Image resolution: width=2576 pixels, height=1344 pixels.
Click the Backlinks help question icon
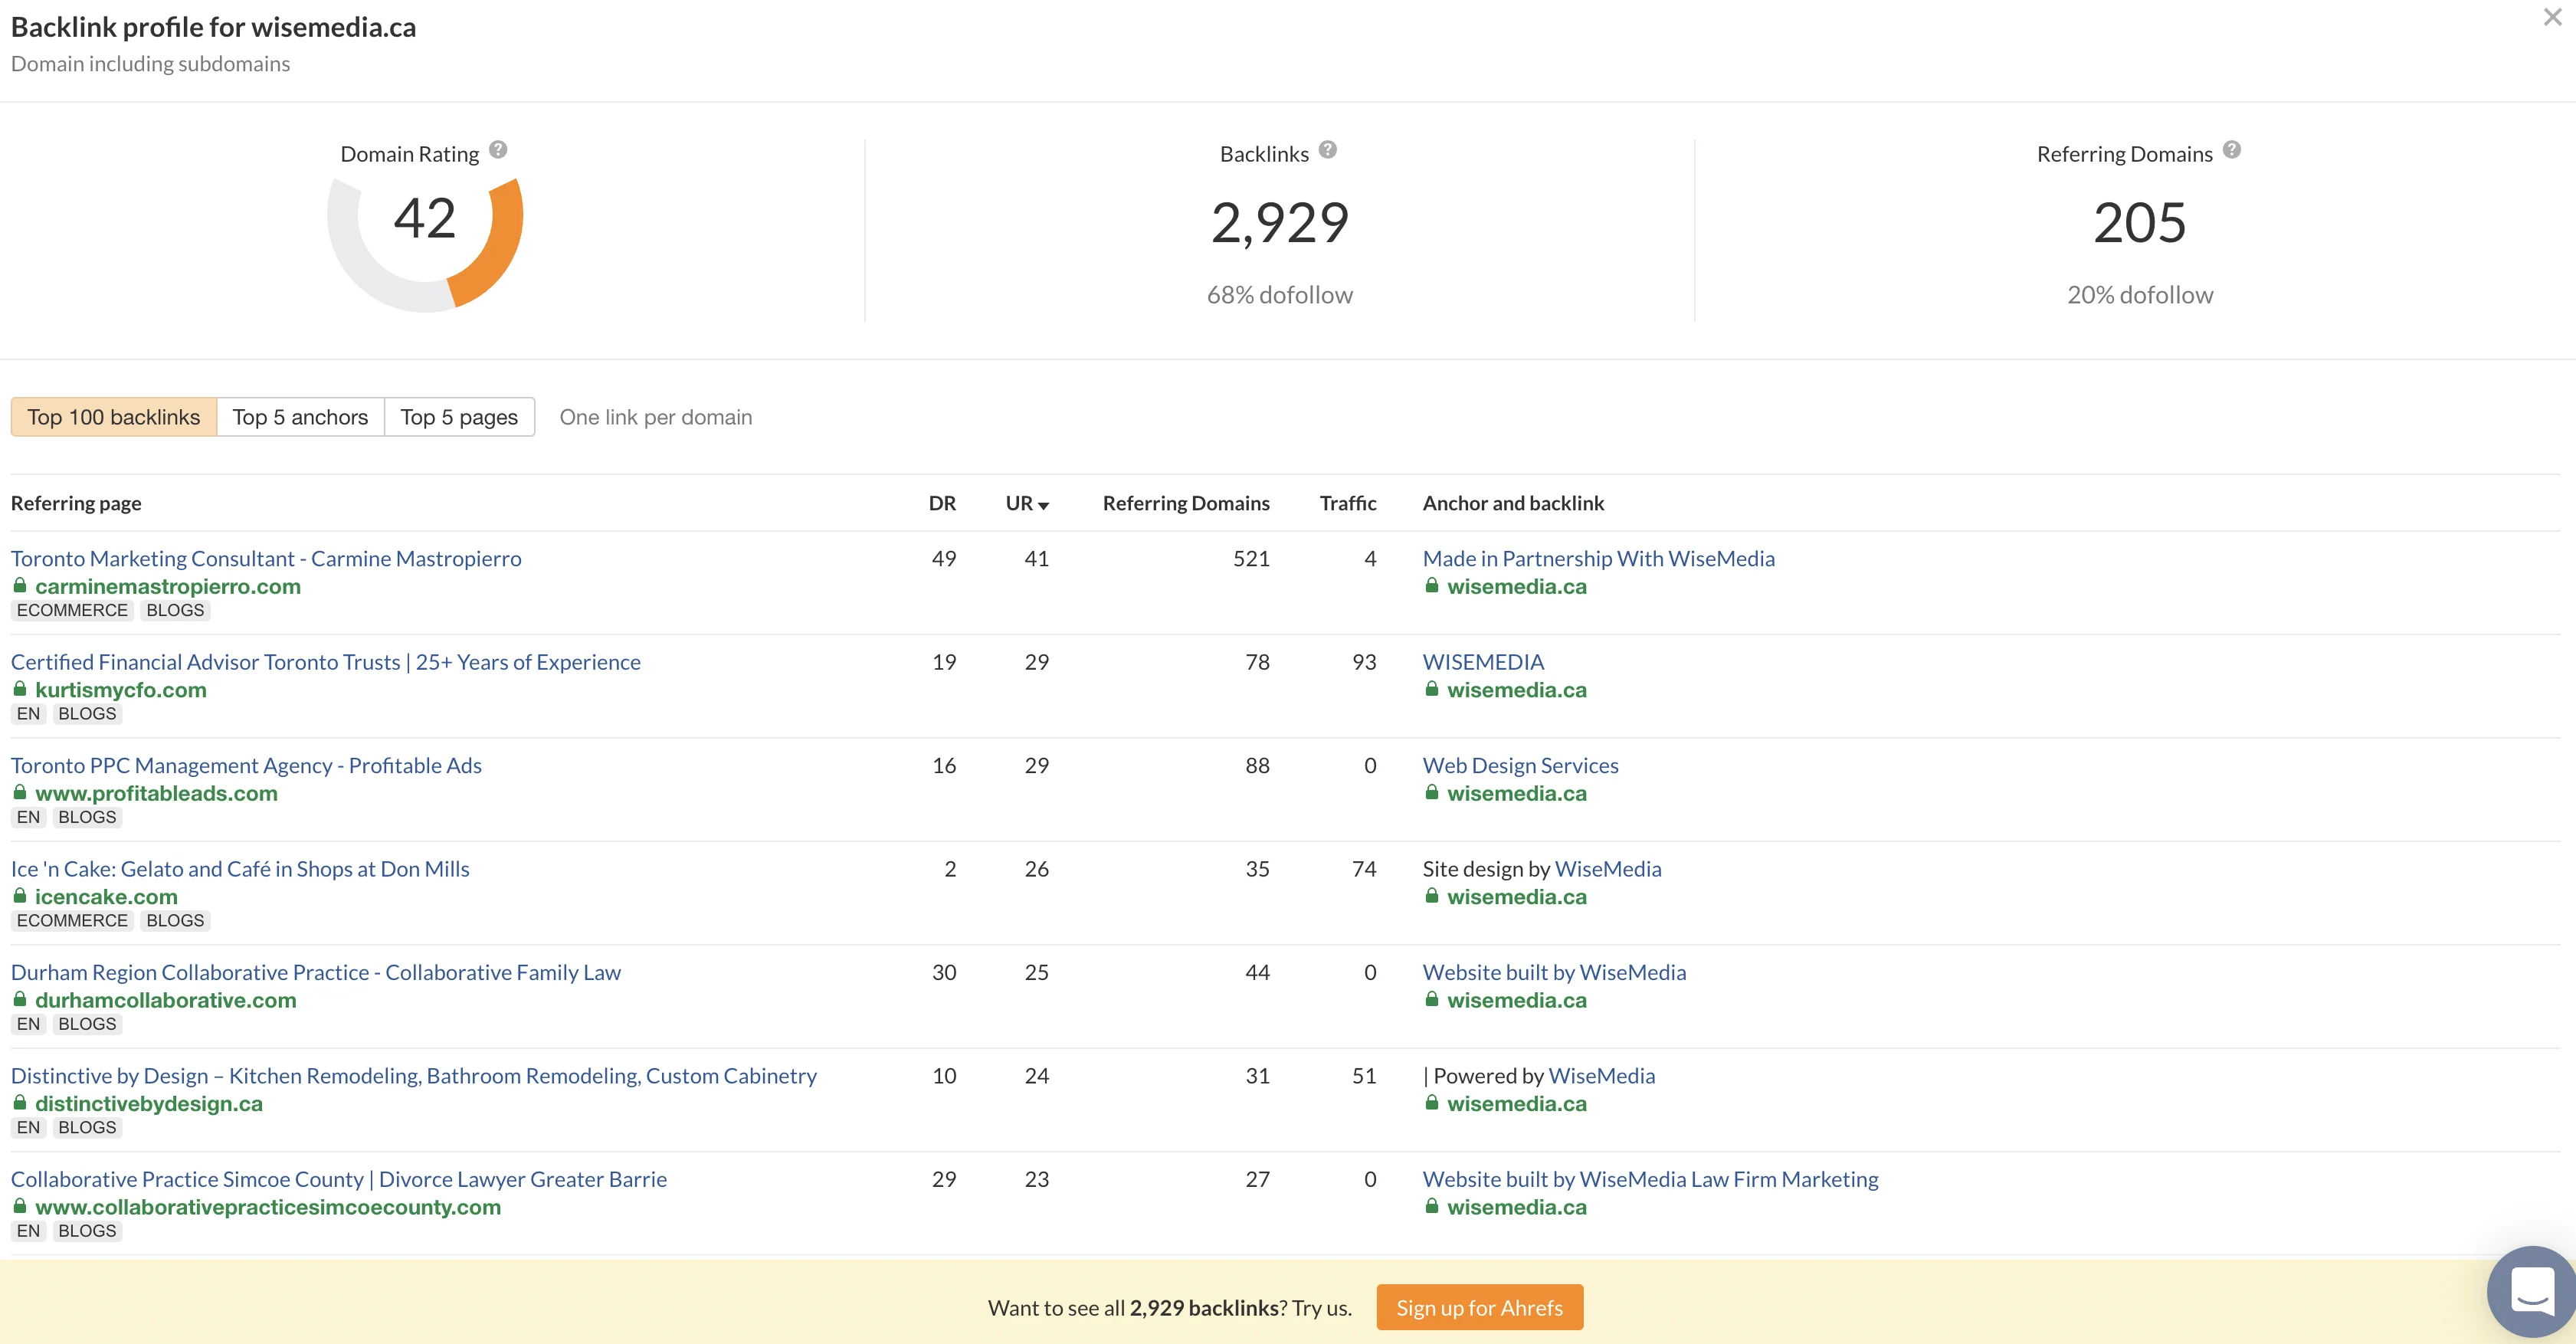click(1328, 150)
